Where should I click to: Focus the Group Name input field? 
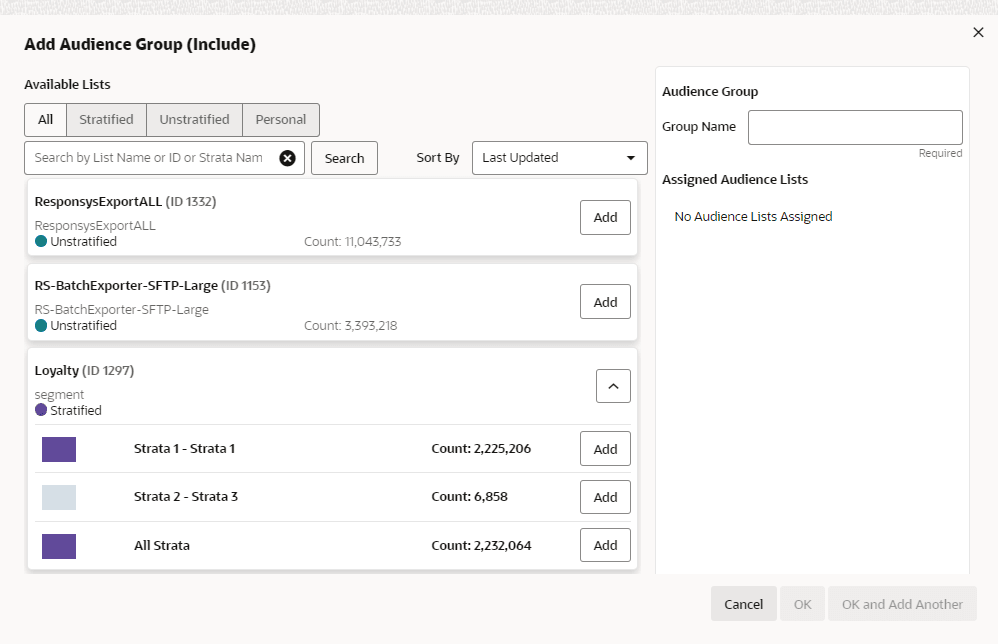[x=855, y=127]
